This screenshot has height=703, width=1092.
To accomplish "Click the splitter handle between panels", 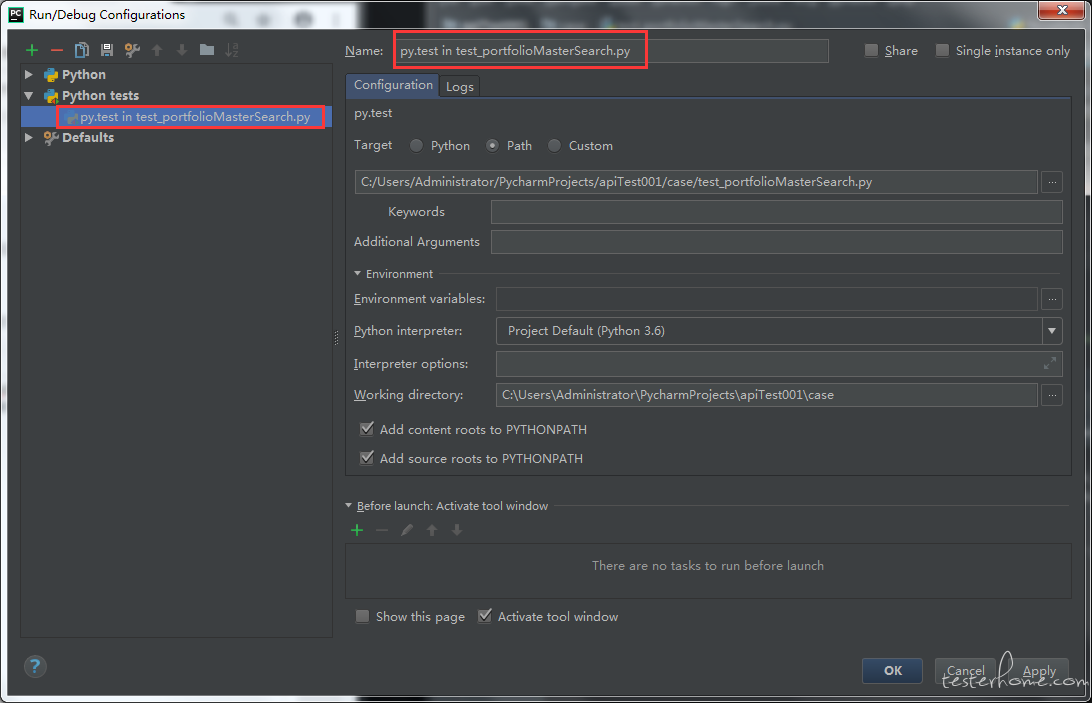I will pyautogui.click(x=336, y=338).
